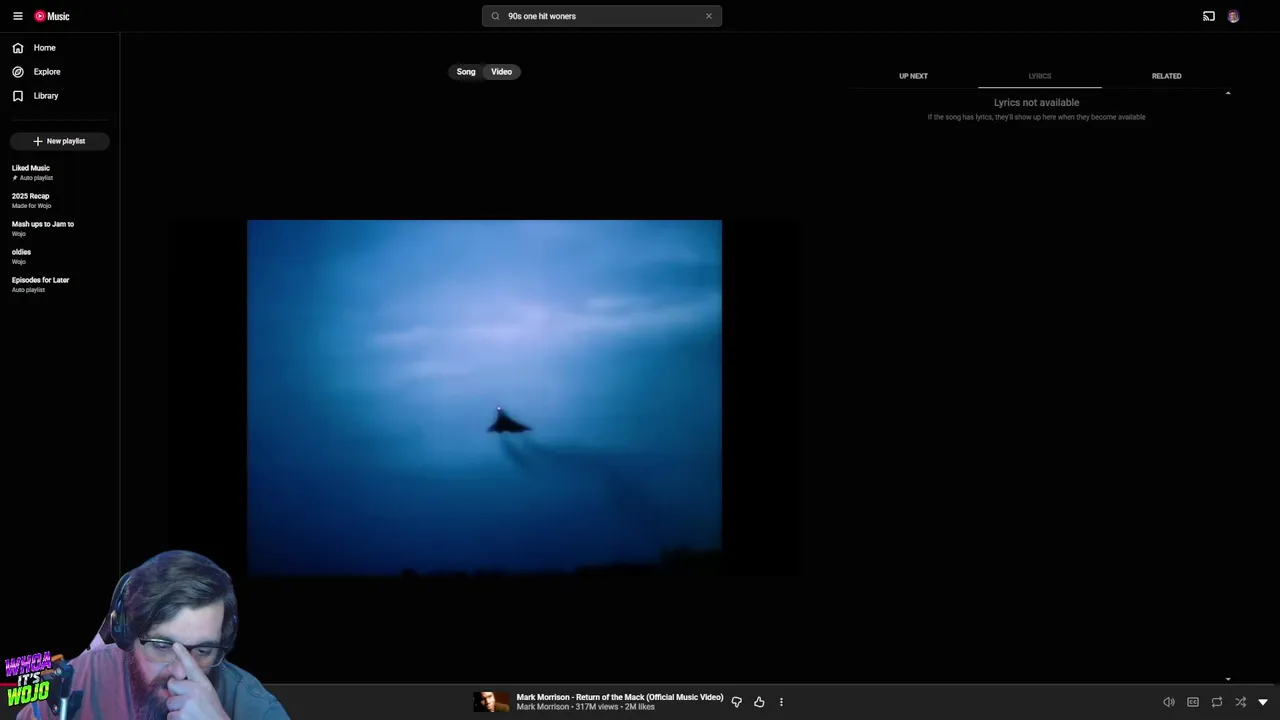The height and width of the screenshot is (720, 1280).
Task: Toggle closed captions
Action: click(x=1193, y=702)
